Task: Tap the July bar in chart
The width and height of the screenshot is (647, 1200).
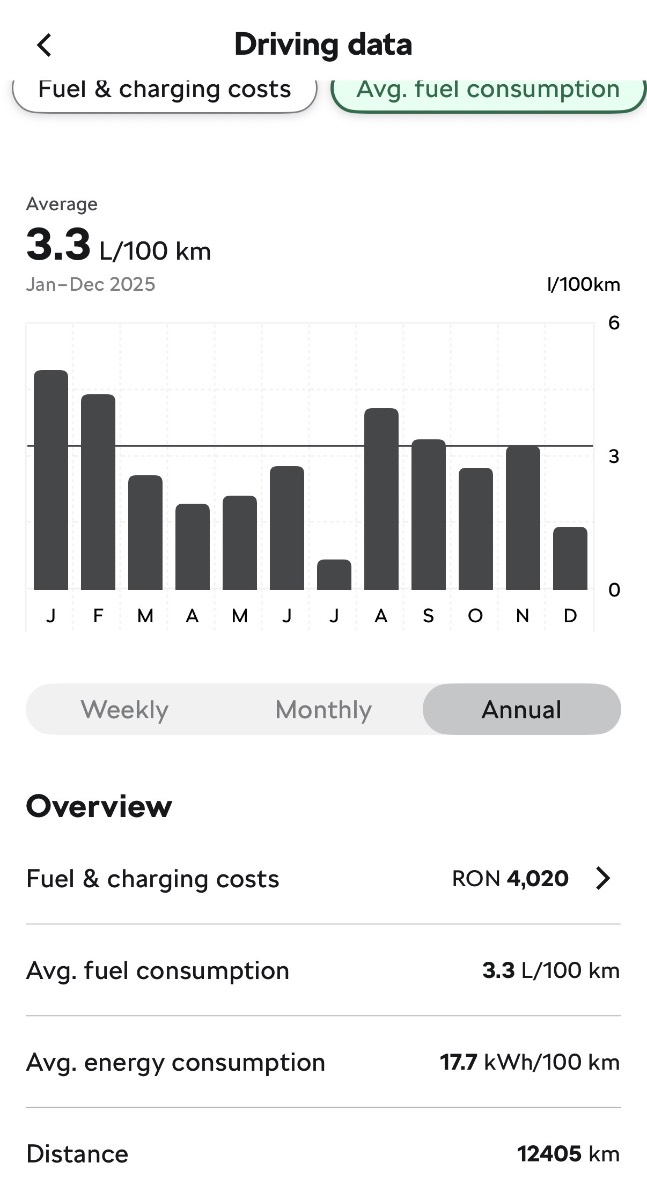Action: (334, 575)
